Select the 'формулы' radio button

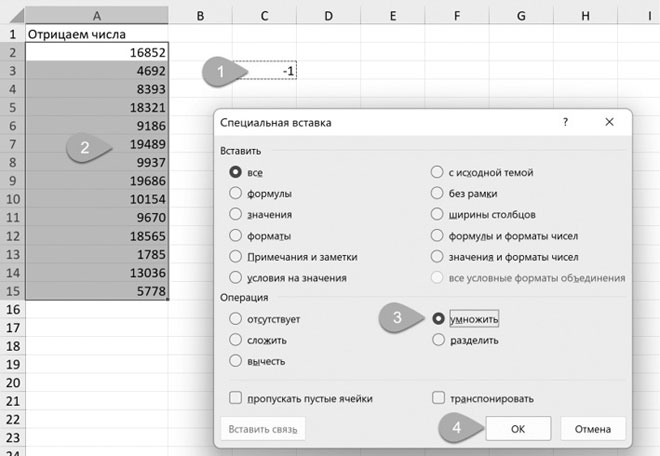237,193
